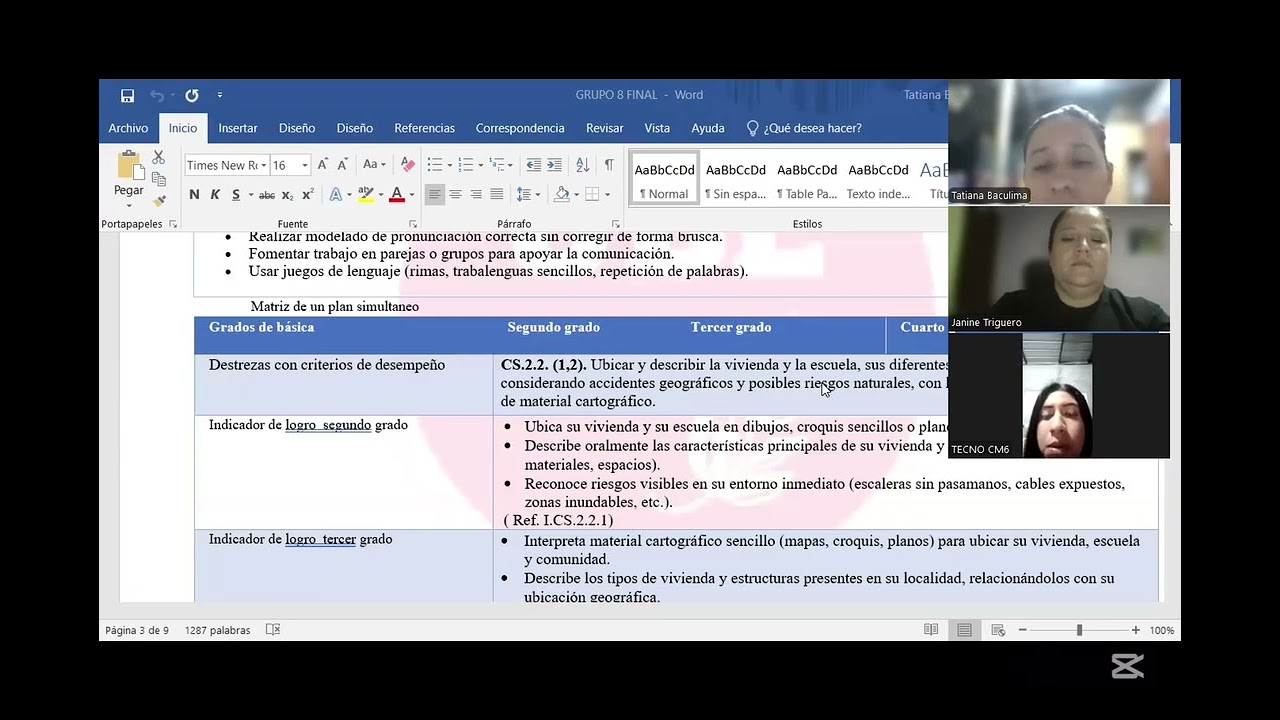Image resolution: width=1280 pixels, height=720 pixels.
Task: Switch to Read Mode view icon
Action: 931,630
